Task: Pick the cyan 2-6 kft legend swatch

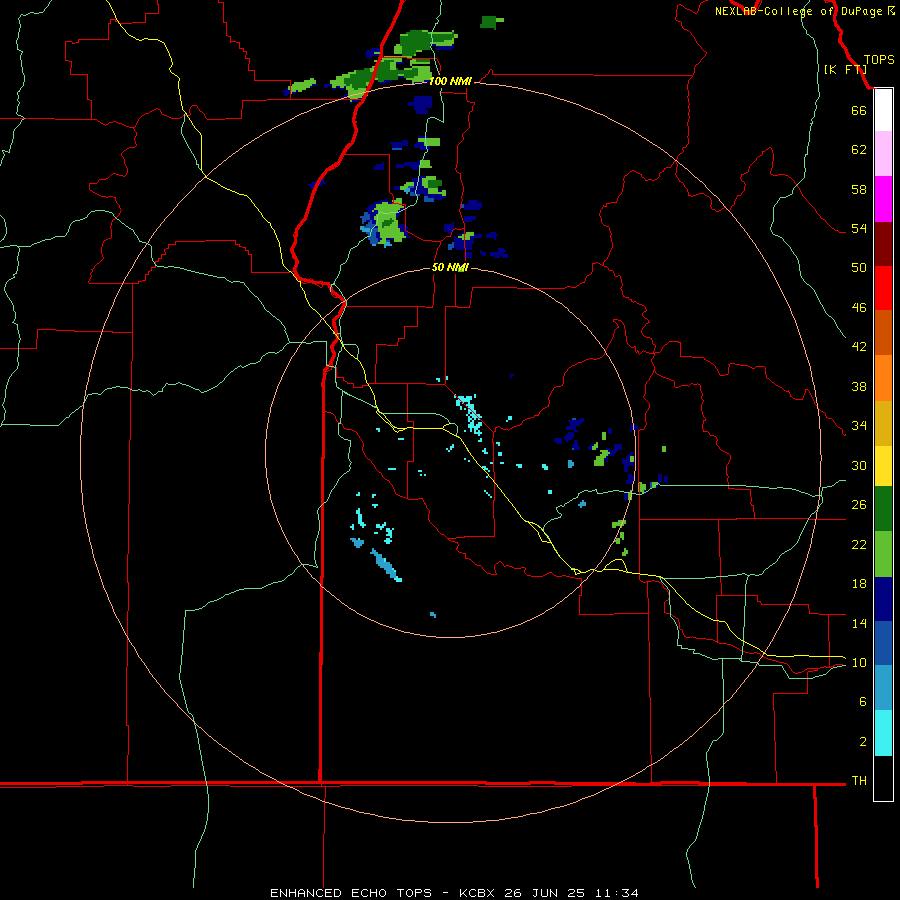Action: pyautogui.click(x=883, y=733)
